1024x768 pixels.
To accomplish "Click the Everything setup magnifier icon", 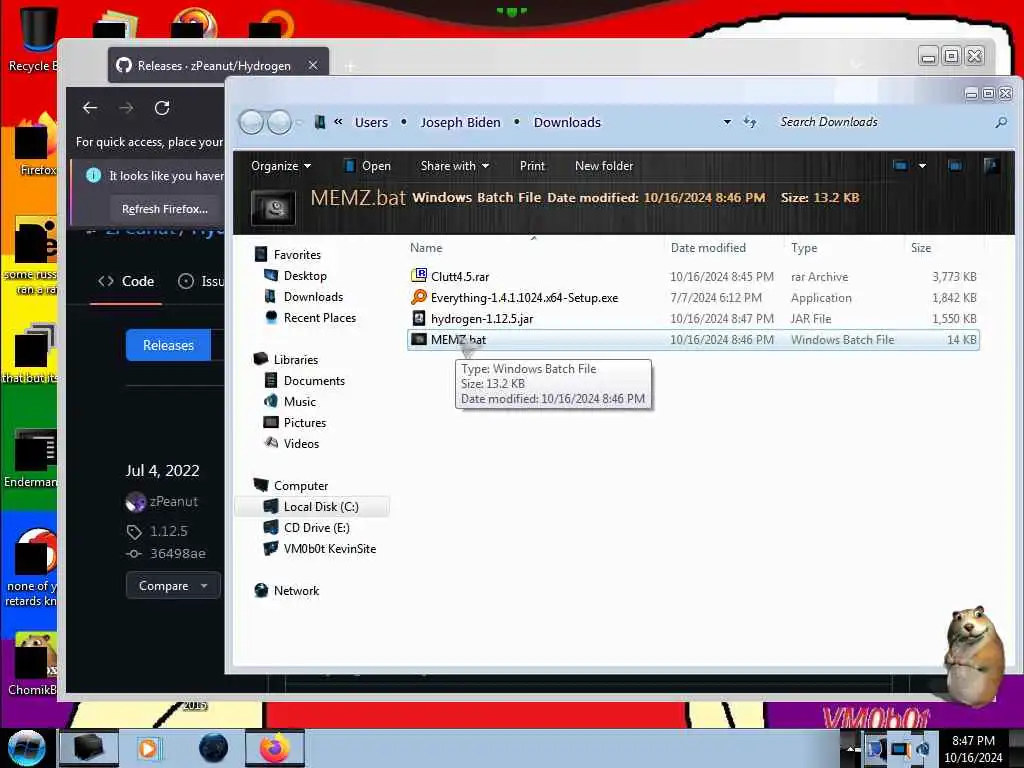I will (x=419, y=297).
